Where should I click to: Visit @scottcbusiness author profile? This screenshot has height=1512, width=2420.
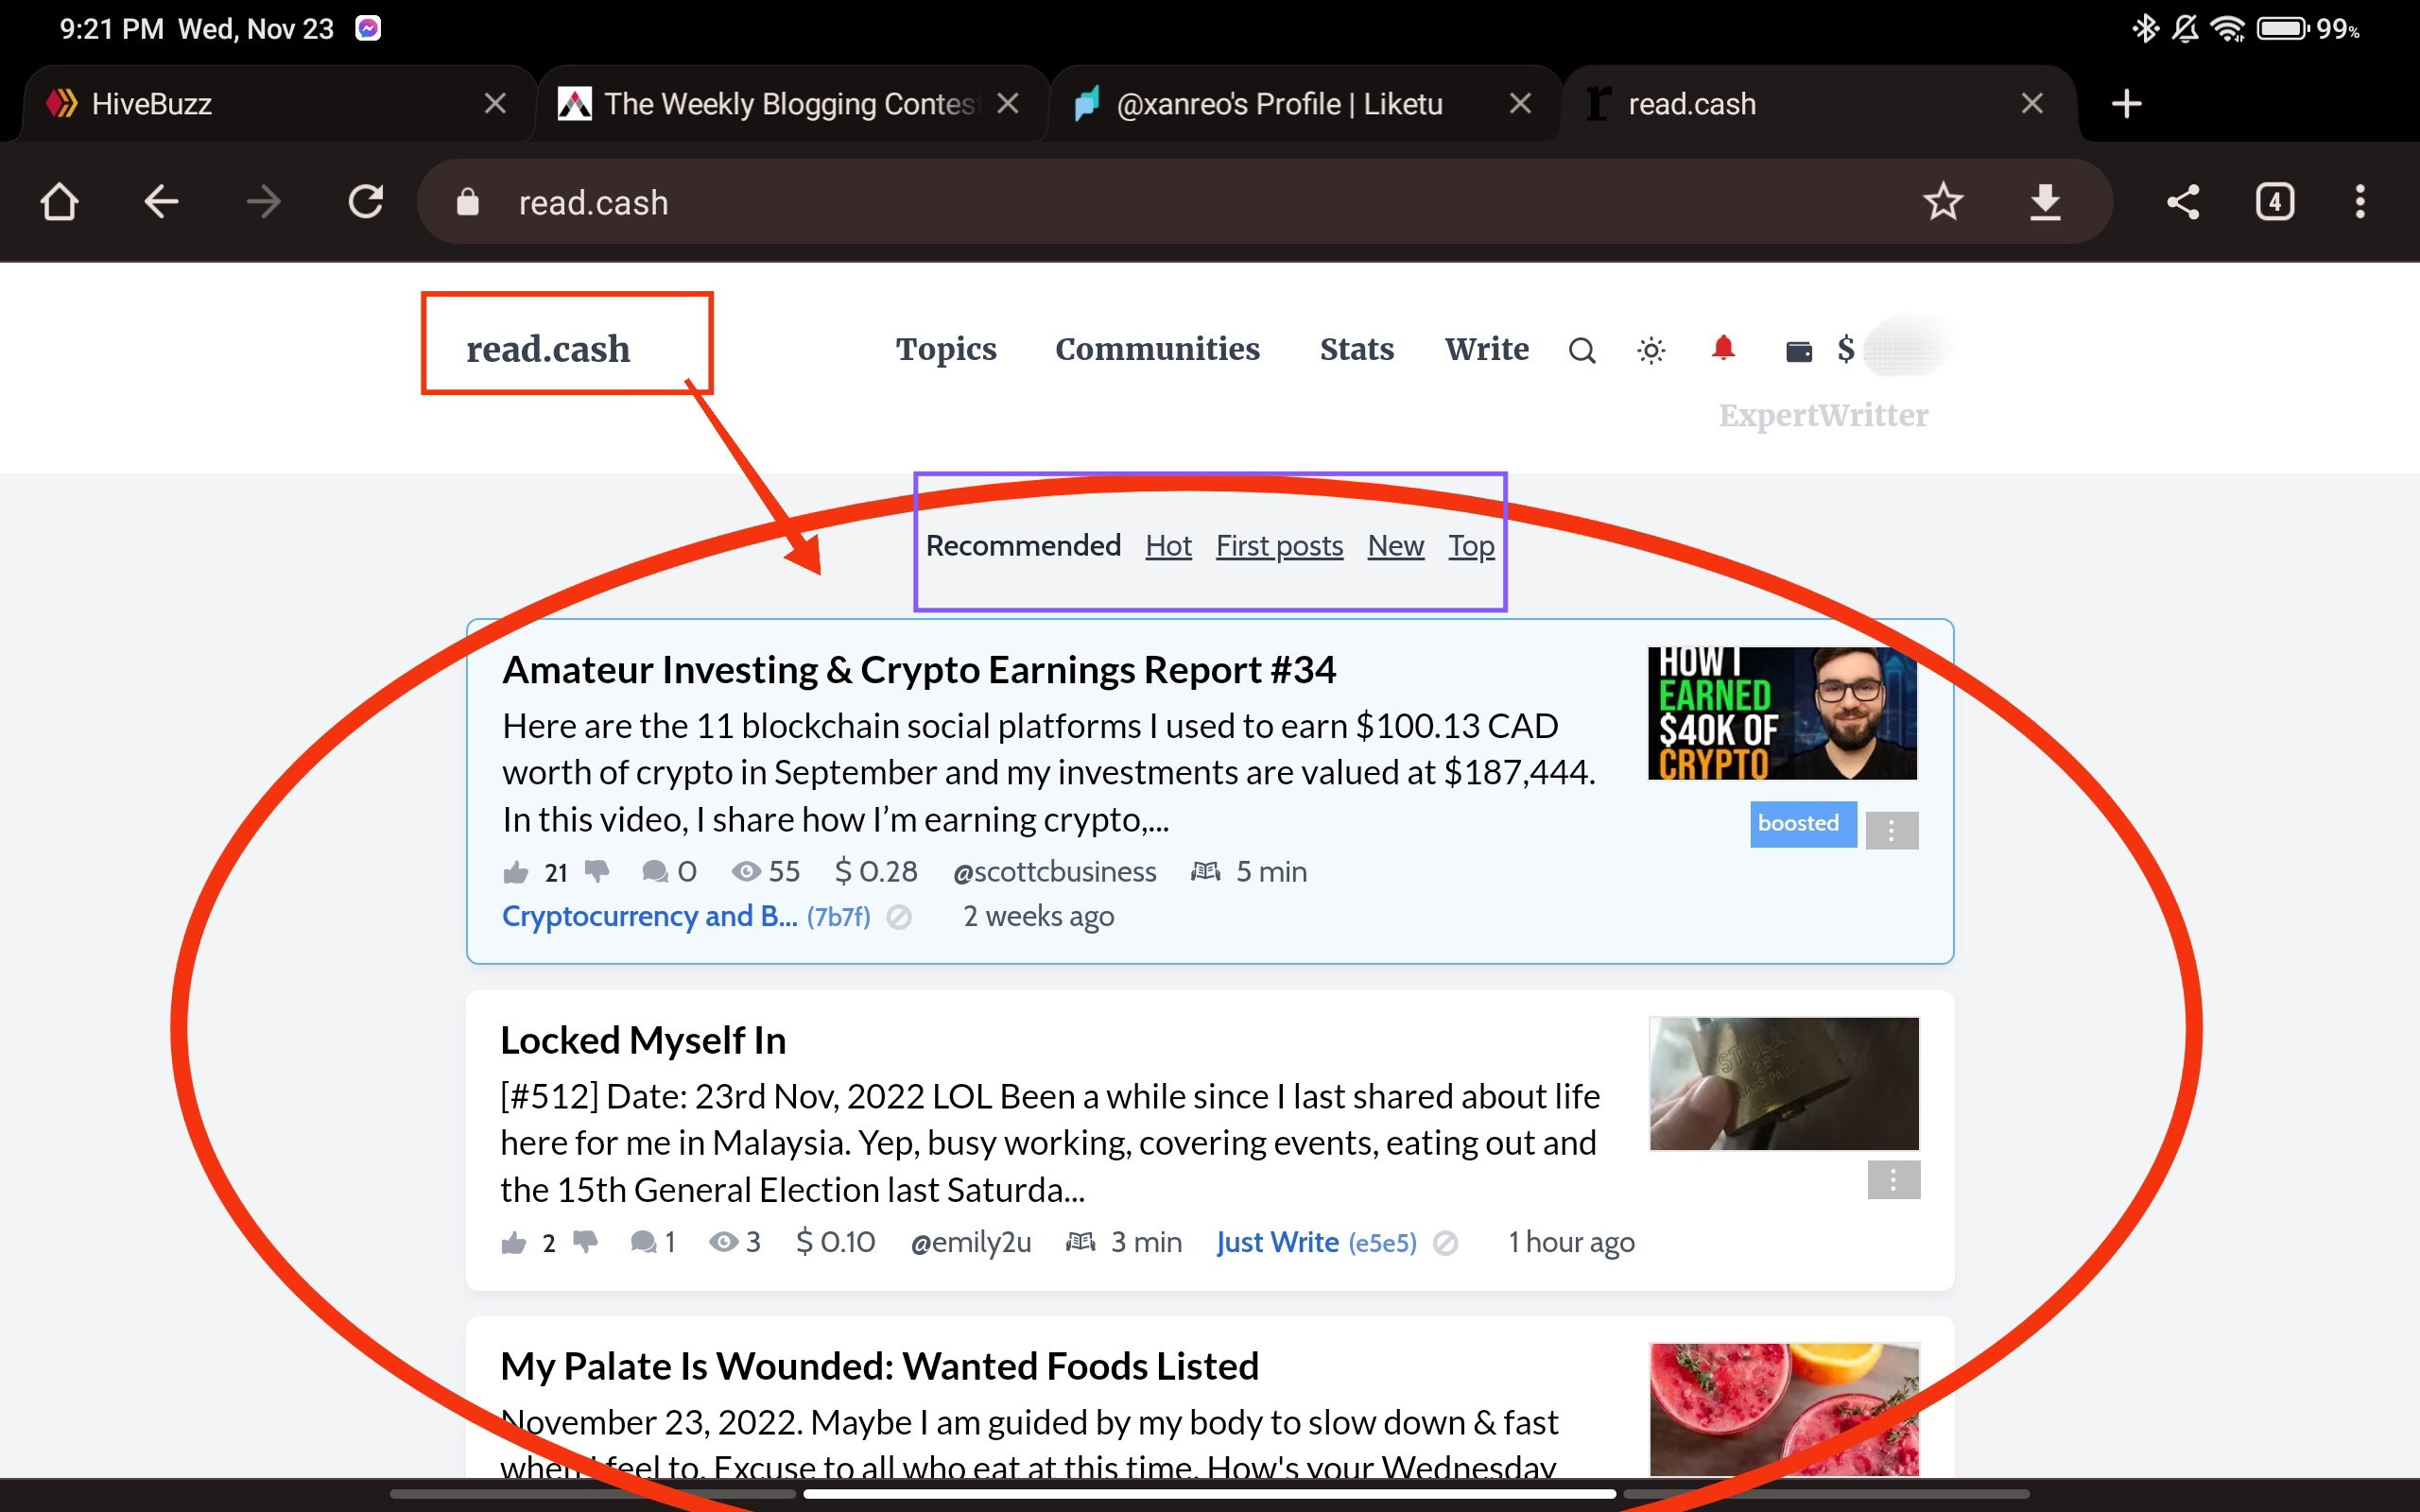click(1054, 872)
